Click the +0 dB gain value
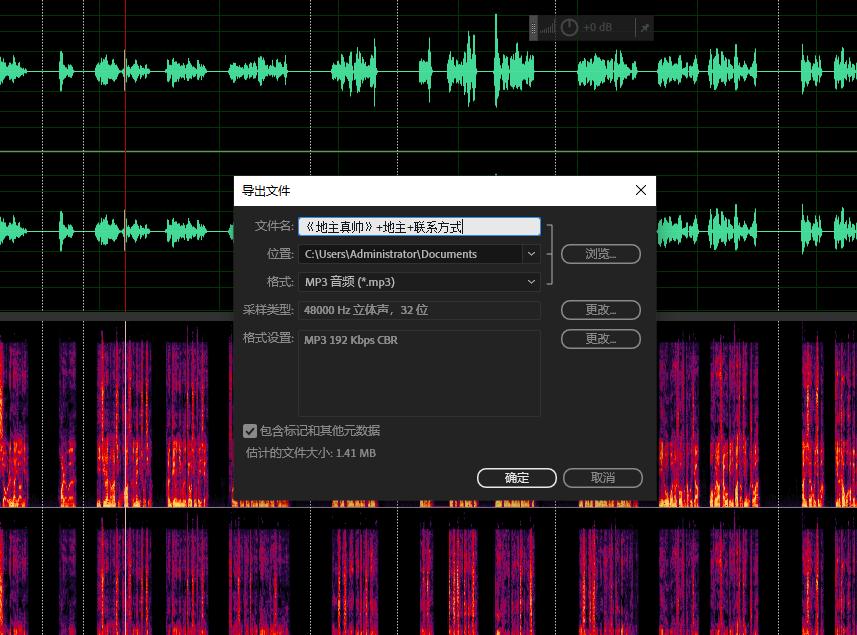 (596, 27)
